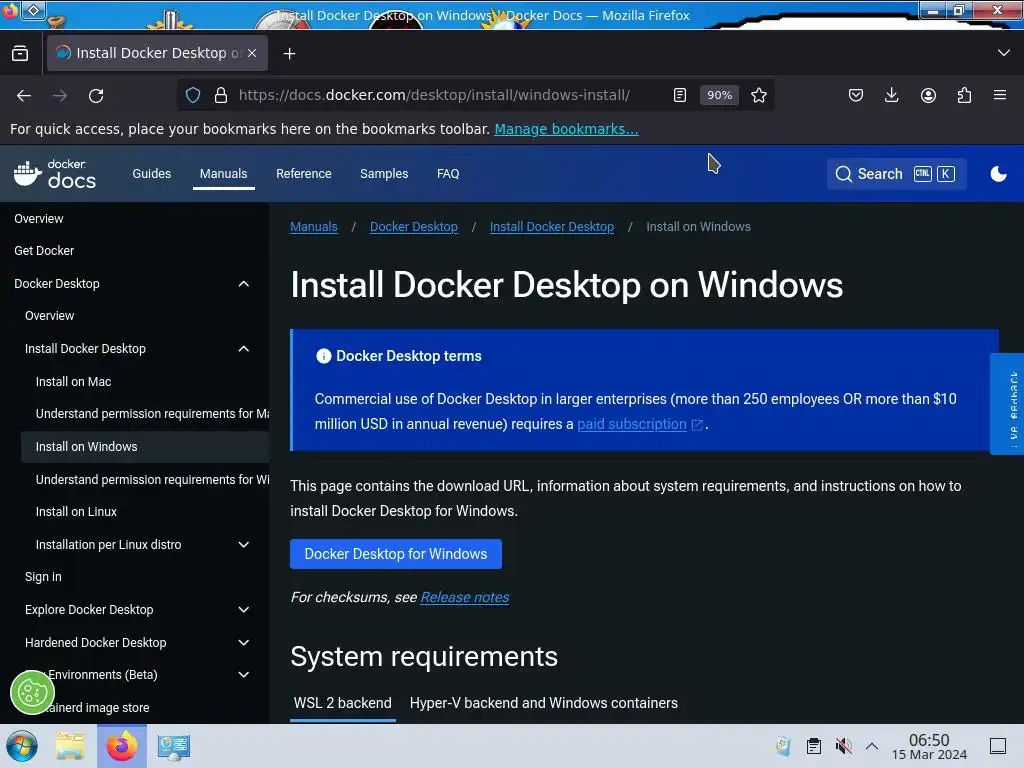Click the docs.docker.com address bar

click(434, 95)
